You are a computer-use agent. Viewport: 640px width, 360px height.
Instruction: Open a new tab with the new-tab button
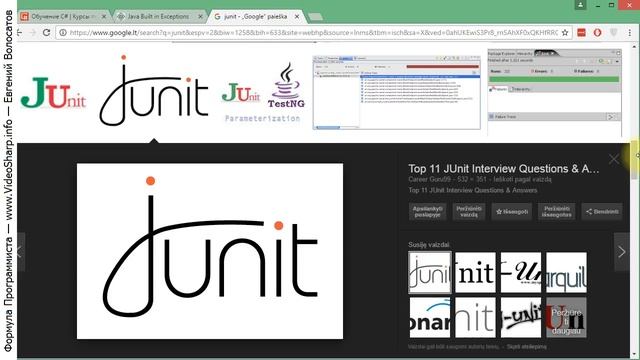point(315,17)
